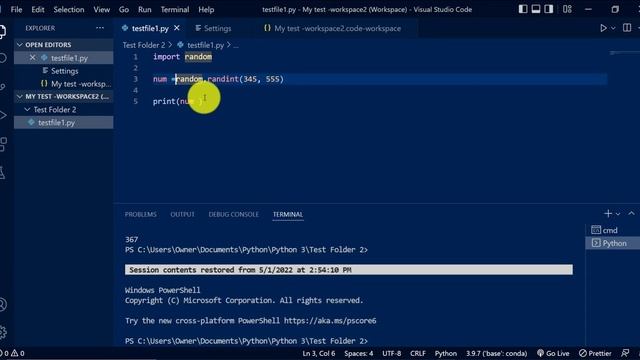
Task: Click the last PowerShell prompt in terminal
Action: point(246,341)
